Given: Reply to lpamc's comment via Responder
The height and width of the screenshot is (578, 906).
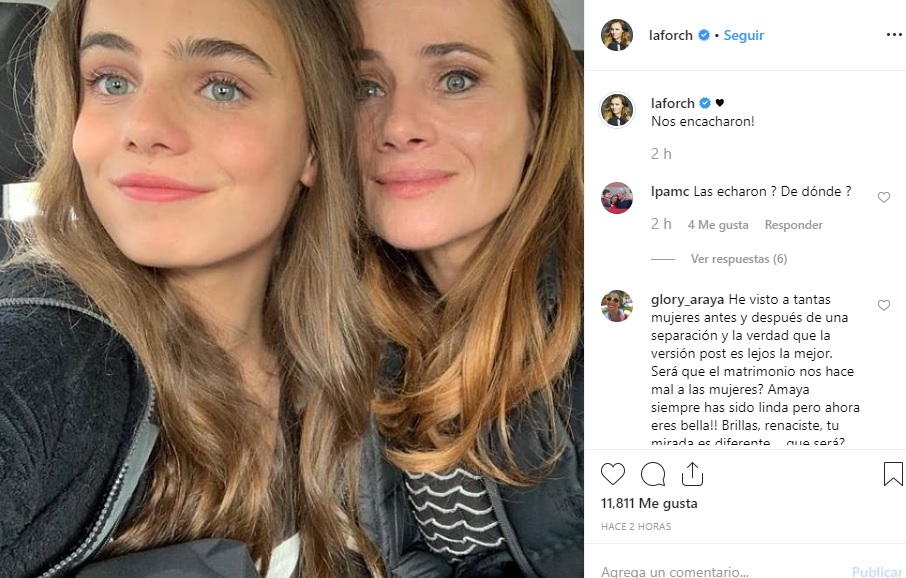Looking at the screenshot, I should coord(793,225).
